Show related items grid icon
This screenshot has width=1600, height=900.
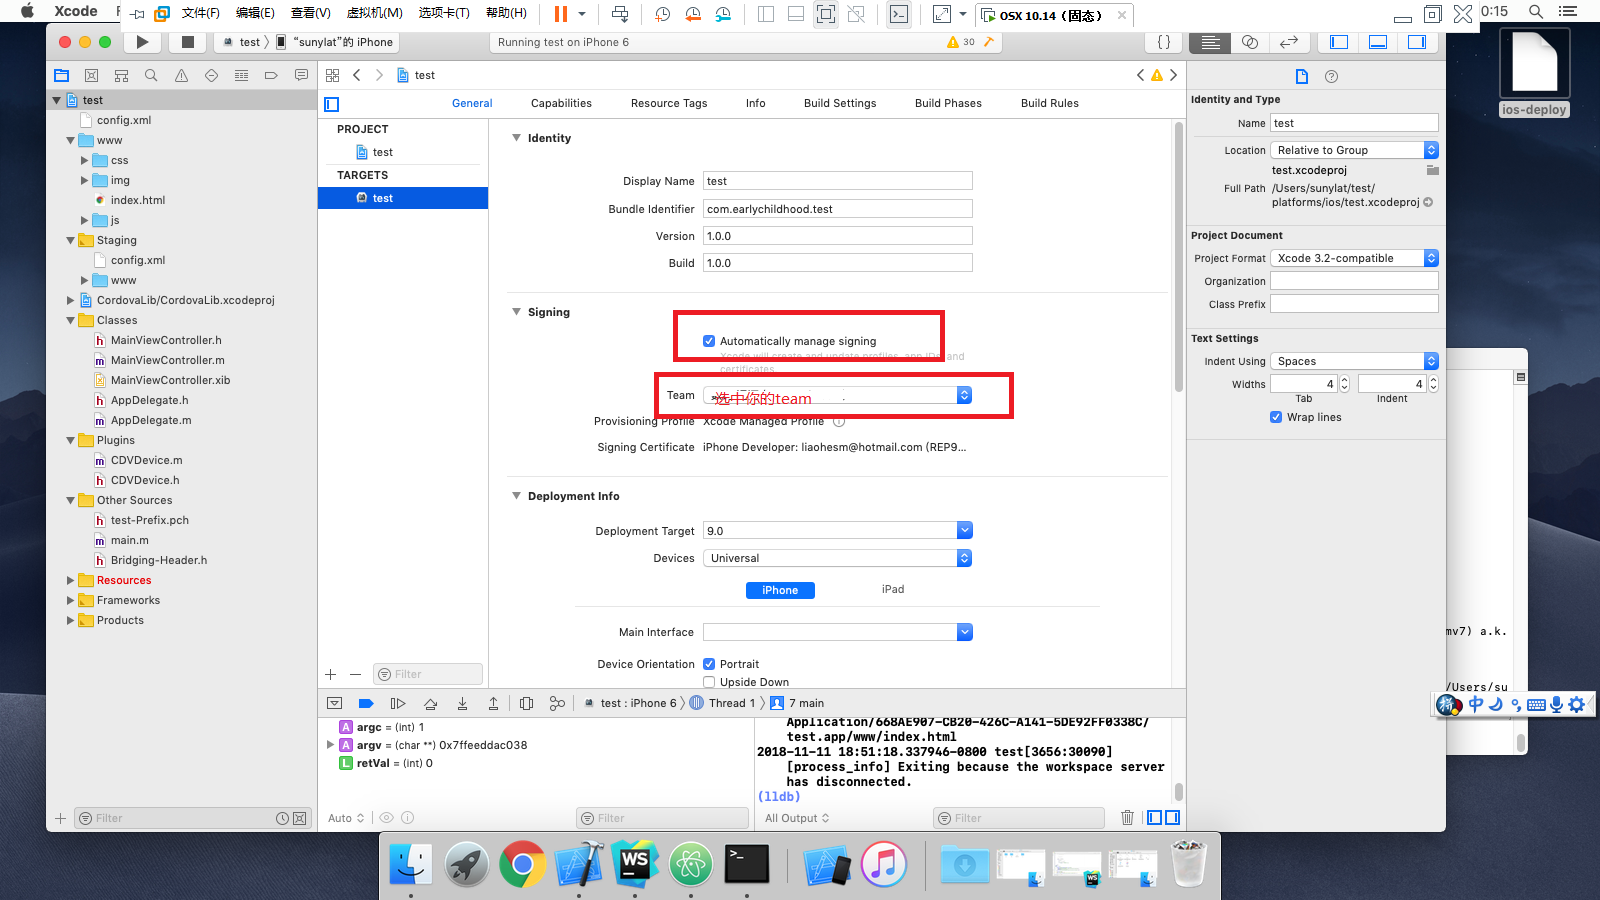coord(332,75)
